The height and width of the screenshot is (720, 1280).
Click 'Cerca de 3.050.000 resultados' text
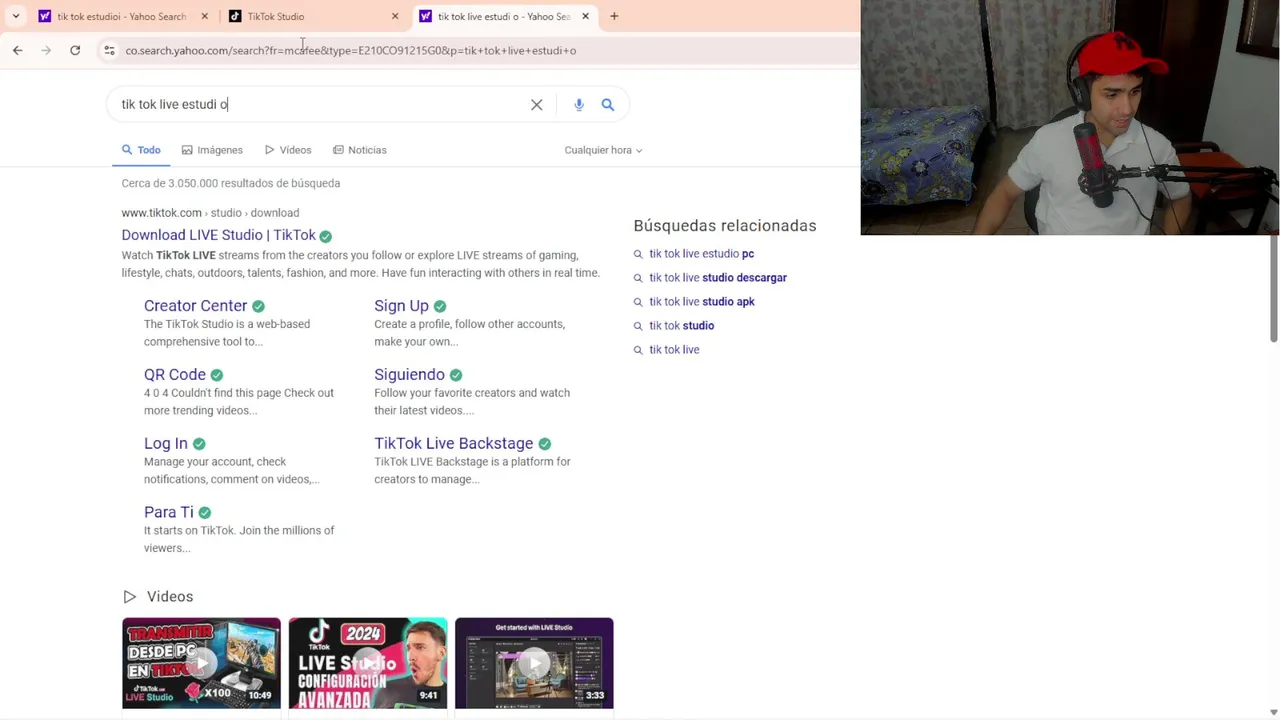click(230, 183)
